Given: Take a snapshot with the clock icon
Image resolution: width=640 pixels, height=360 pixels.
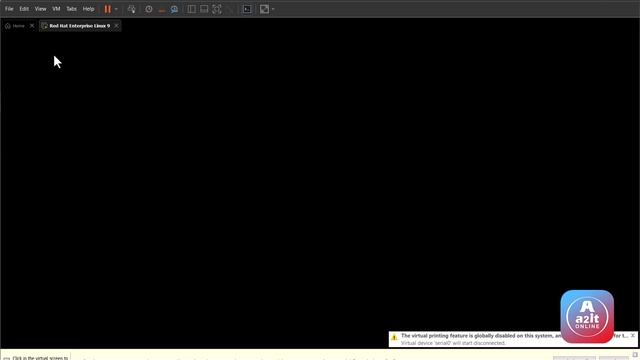Looking at the screenshot, I should (149, 9).
